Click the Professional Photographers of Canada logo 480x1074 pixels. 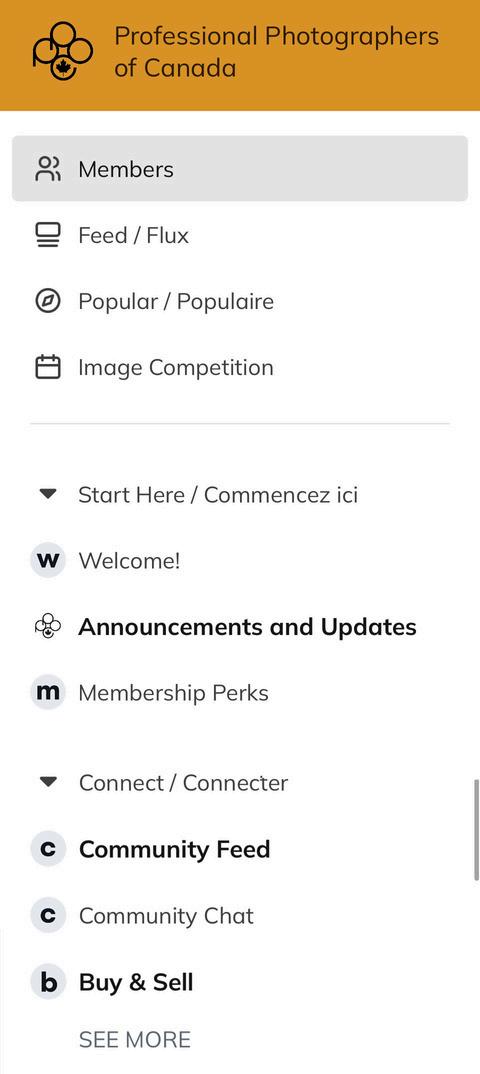(x=62, y=51)
